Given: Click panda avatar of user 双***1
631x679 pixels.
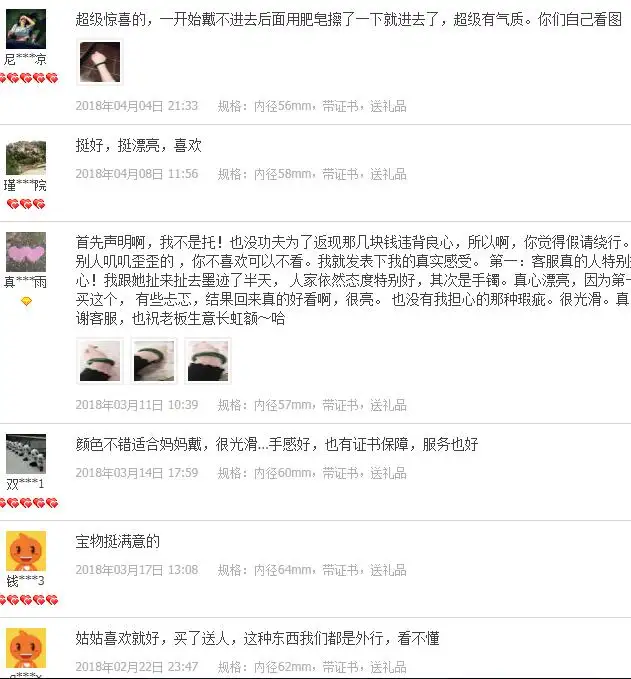Looking at the screenshot, I should (26, 454).
